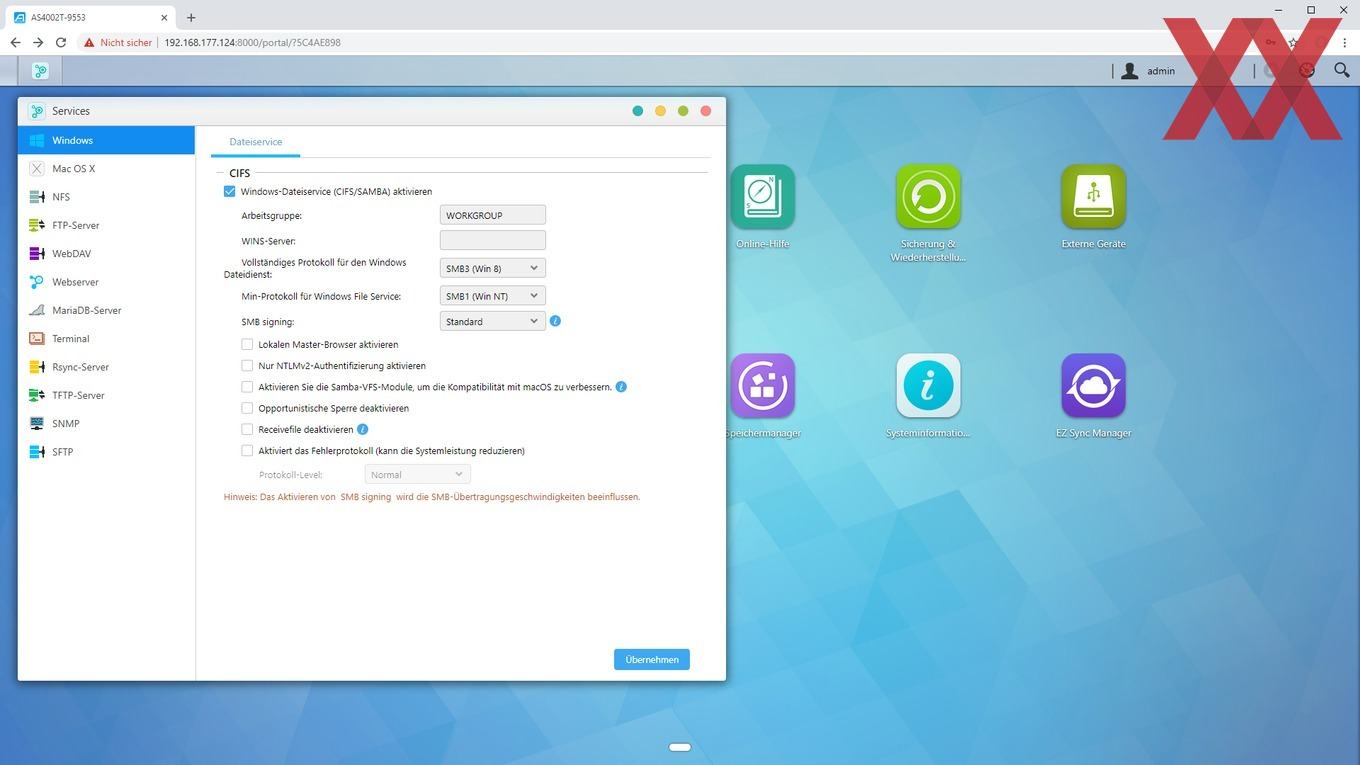
Task: Click the Arbeitsgruppe WORKGROUP field
Action: pos(493,215)
